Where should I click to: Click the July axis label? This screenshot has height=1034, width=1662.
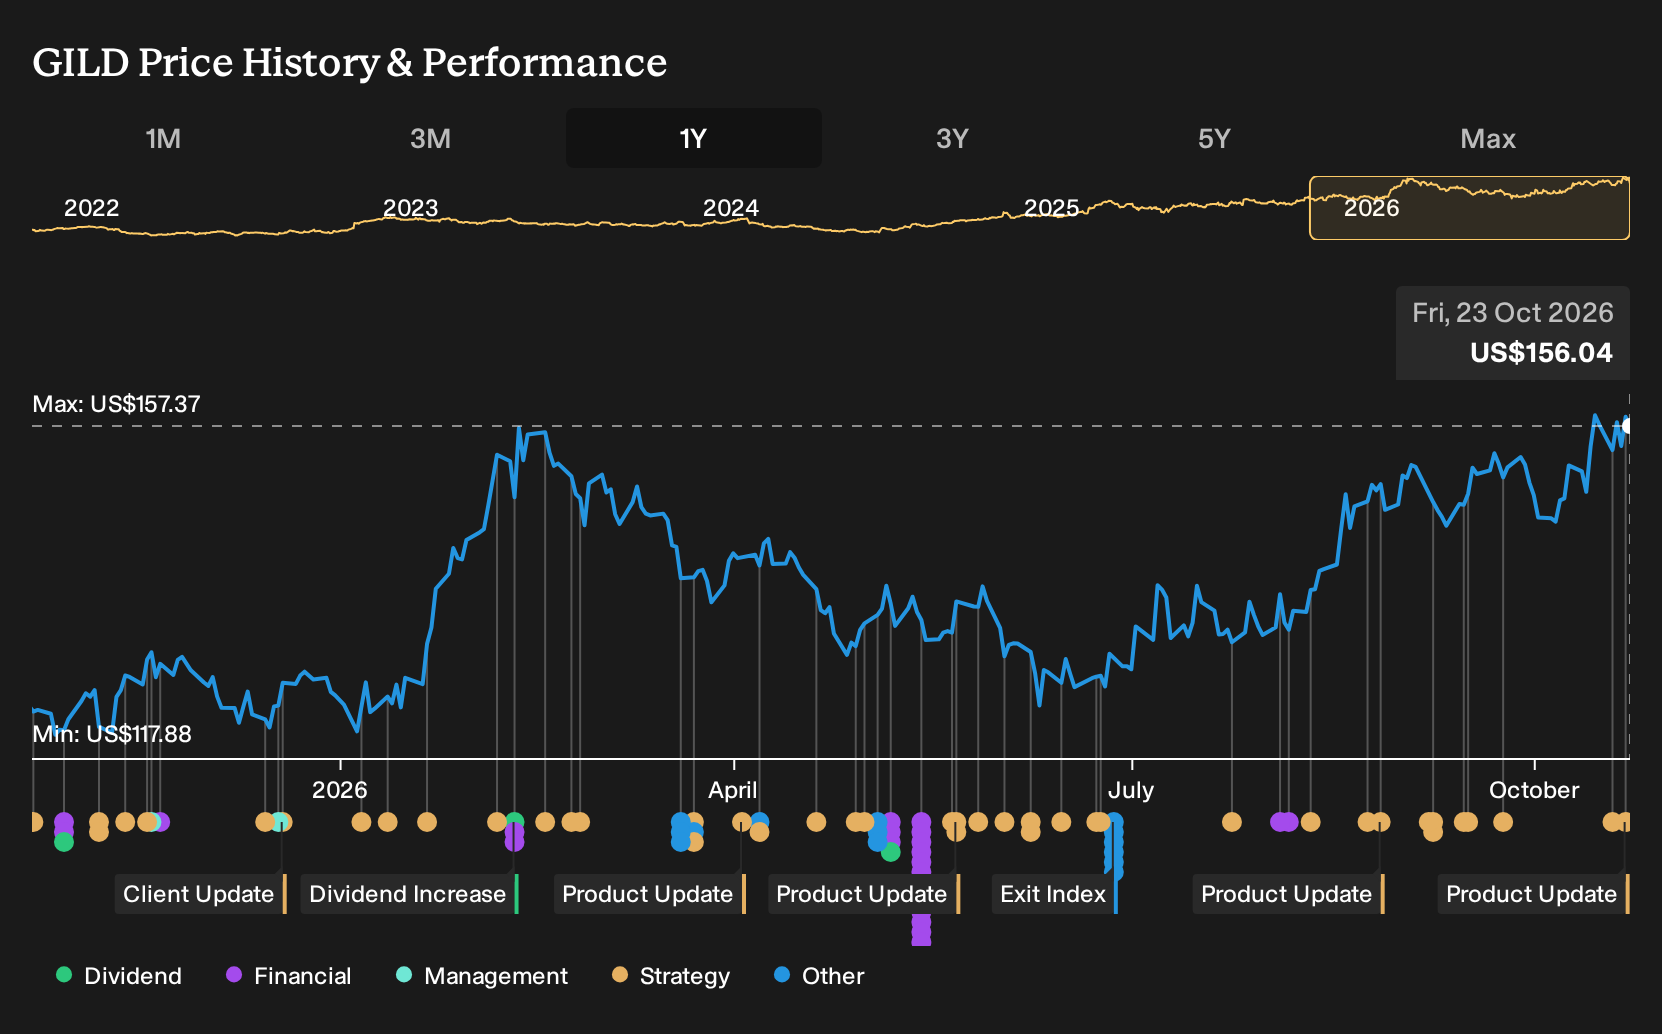coord(1131,790)
